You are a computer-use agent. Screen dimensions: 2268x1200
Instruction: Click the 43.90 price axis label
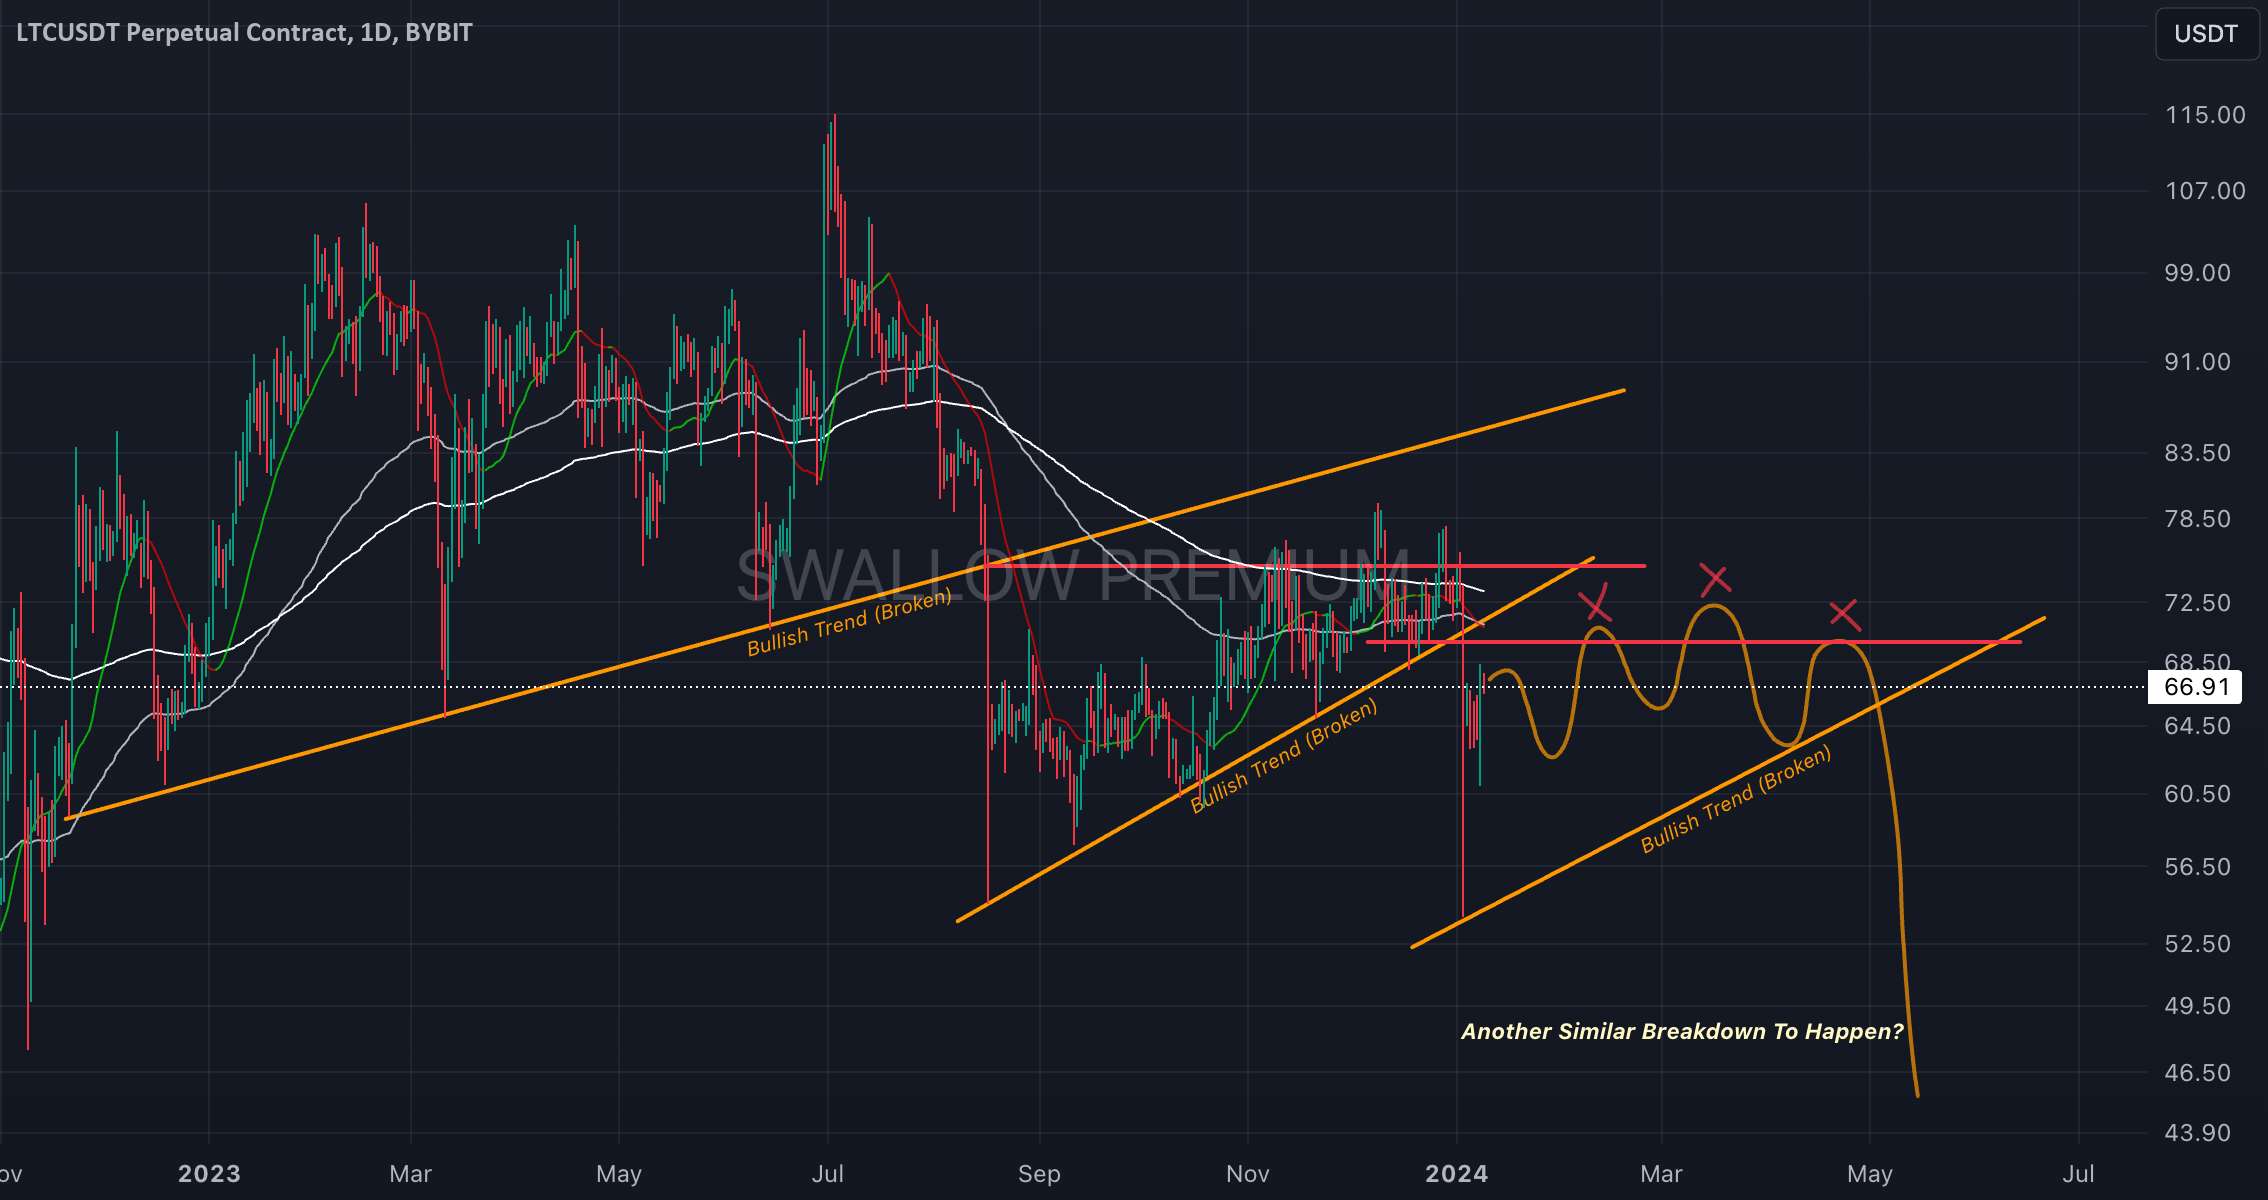2197,1133
